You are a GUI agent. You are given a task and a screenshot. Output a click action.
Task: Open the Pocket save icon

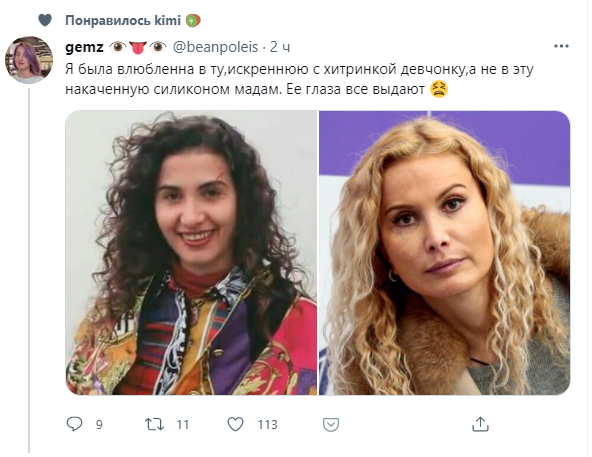pos(331,425)
